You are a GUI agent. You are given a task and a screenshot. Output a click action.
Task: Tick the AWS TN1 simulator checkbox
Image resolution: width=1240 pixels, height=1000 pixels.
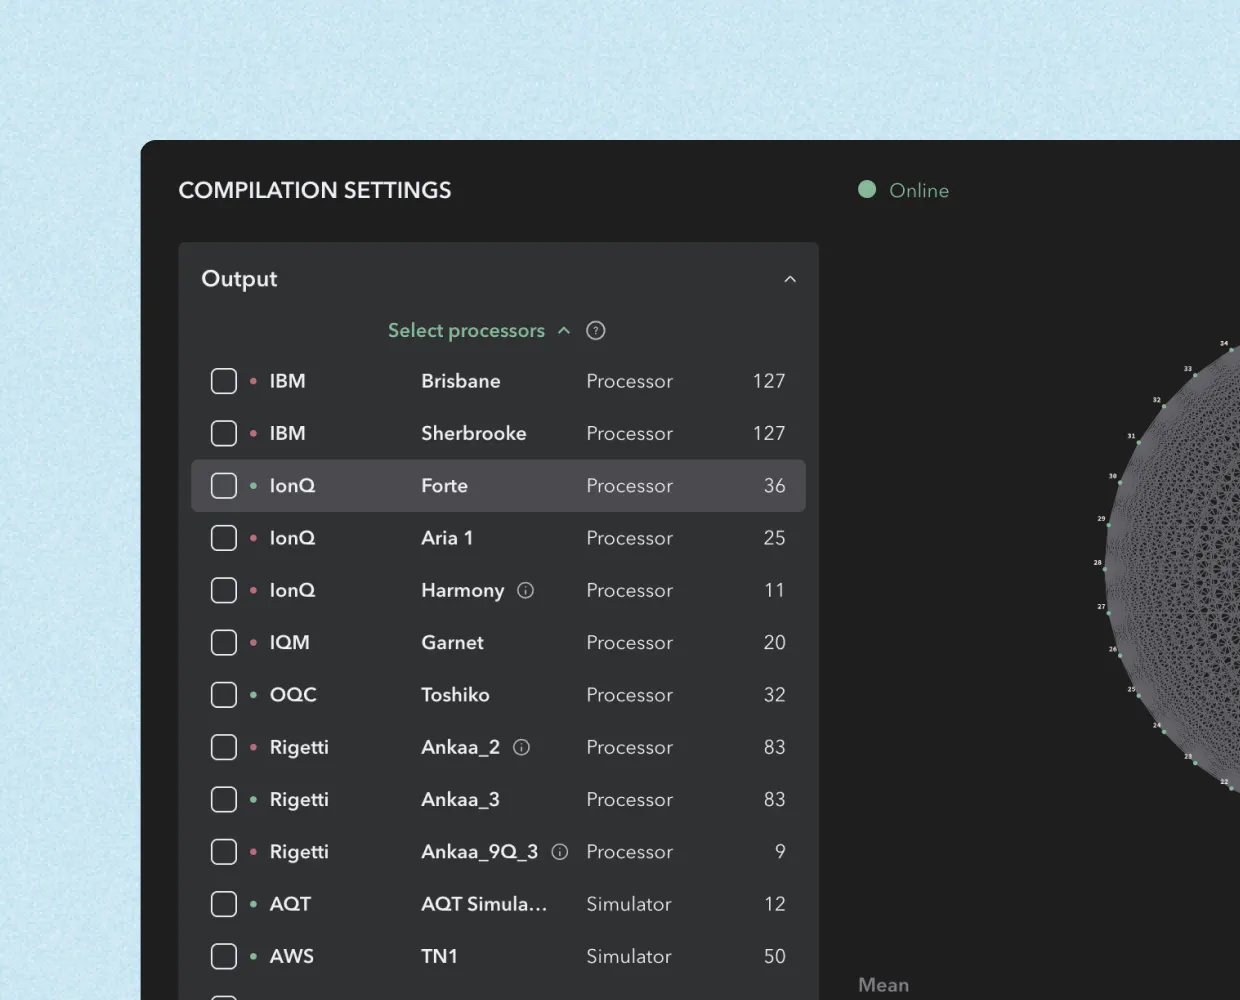point(224,957)
